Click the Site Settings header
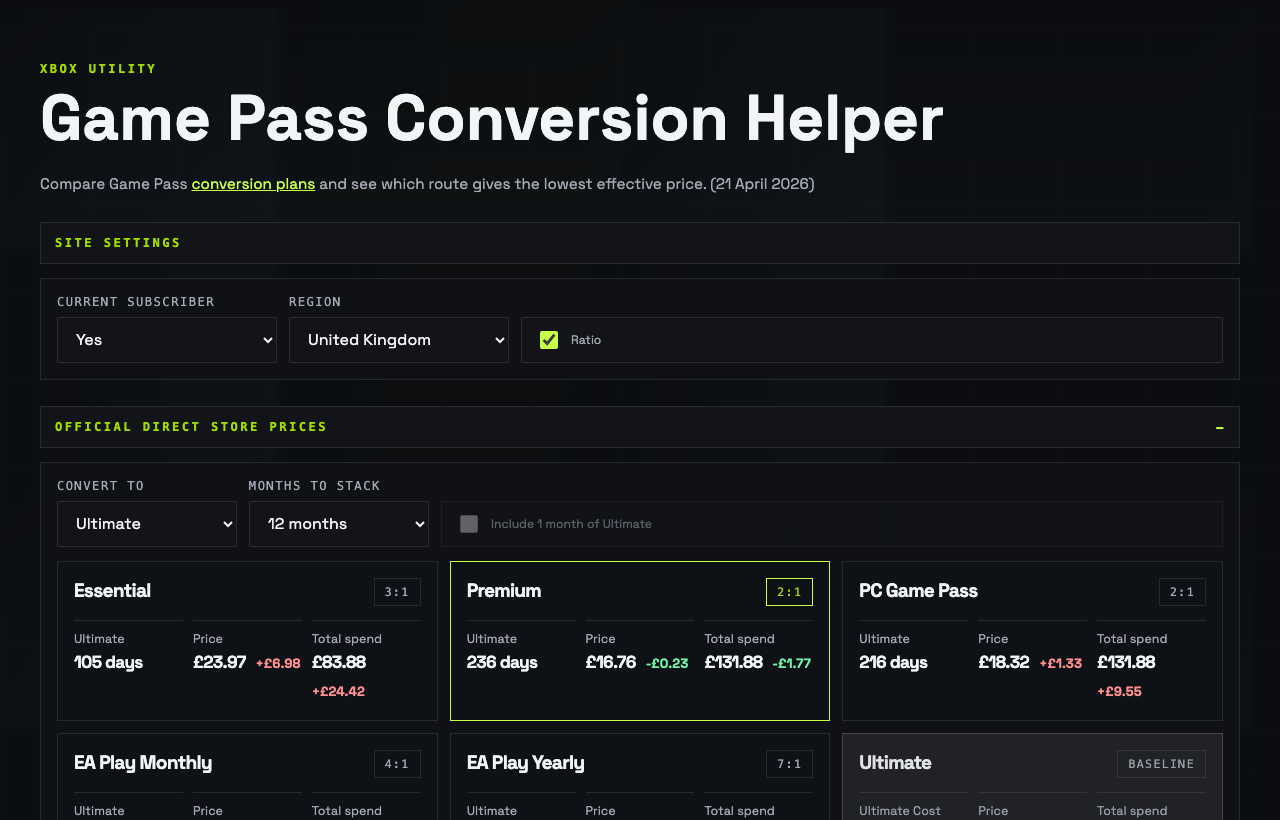This screenshot has width=1280, height=820. tap(640, 243)
